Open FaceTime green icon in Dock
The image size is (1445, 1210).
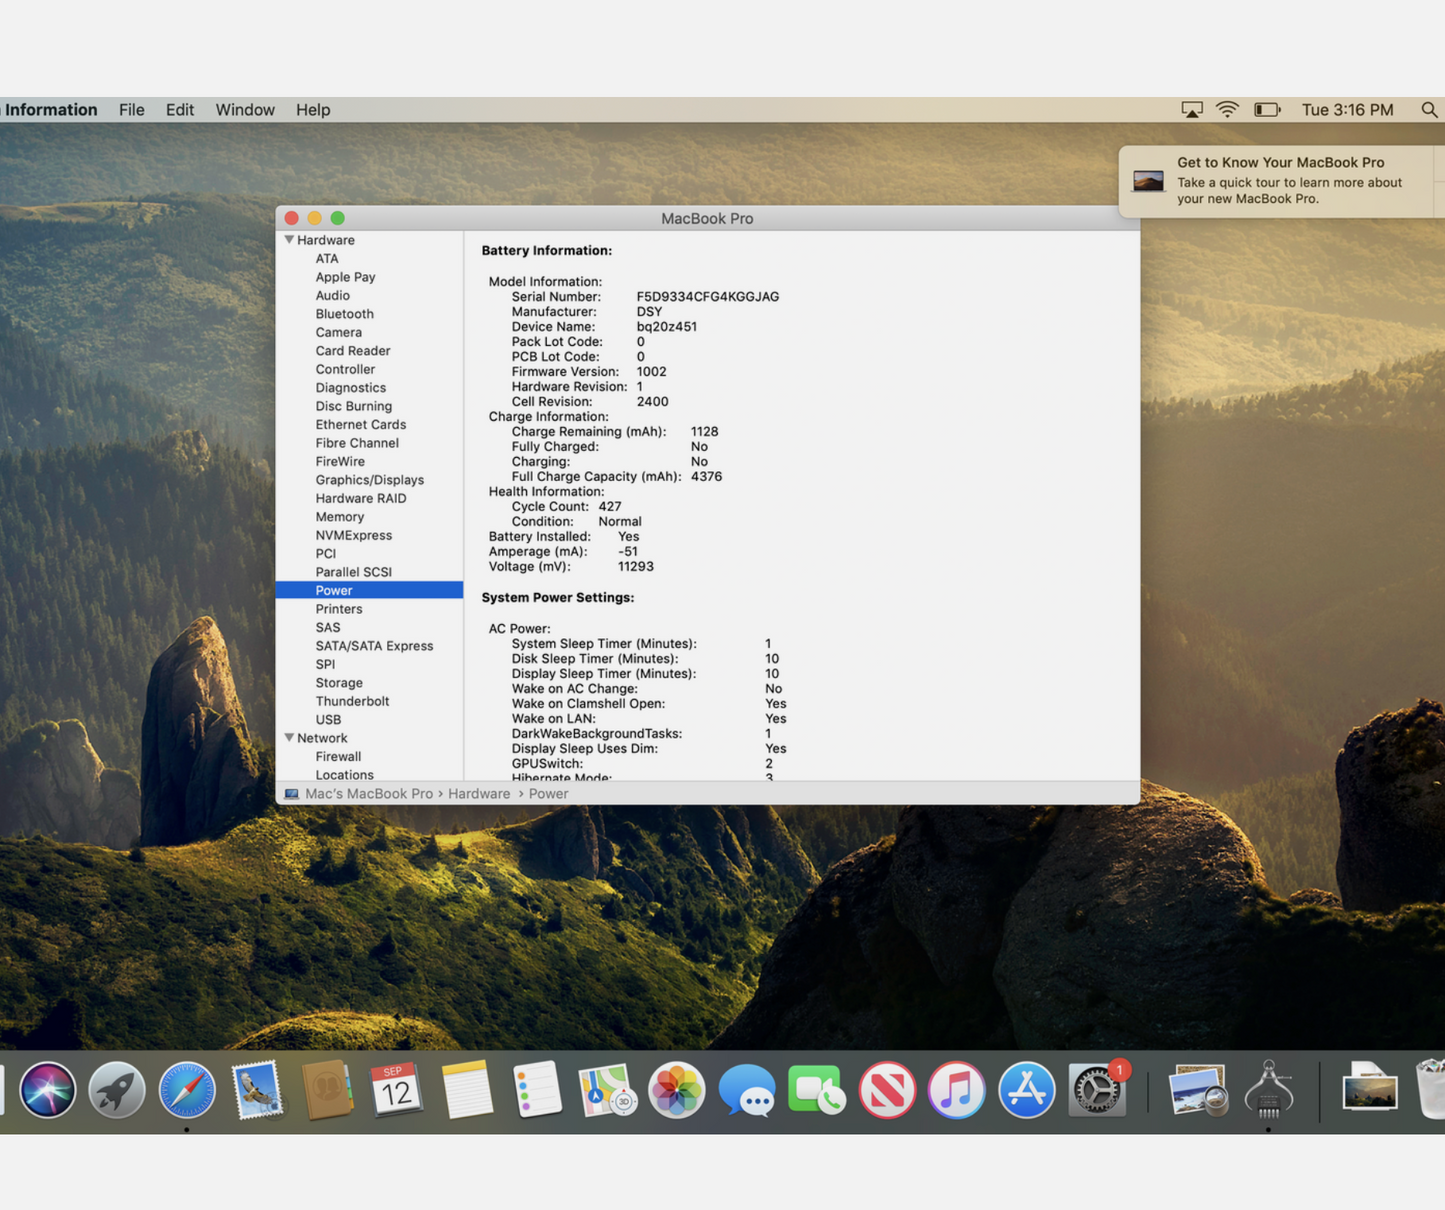(817, 1089)
